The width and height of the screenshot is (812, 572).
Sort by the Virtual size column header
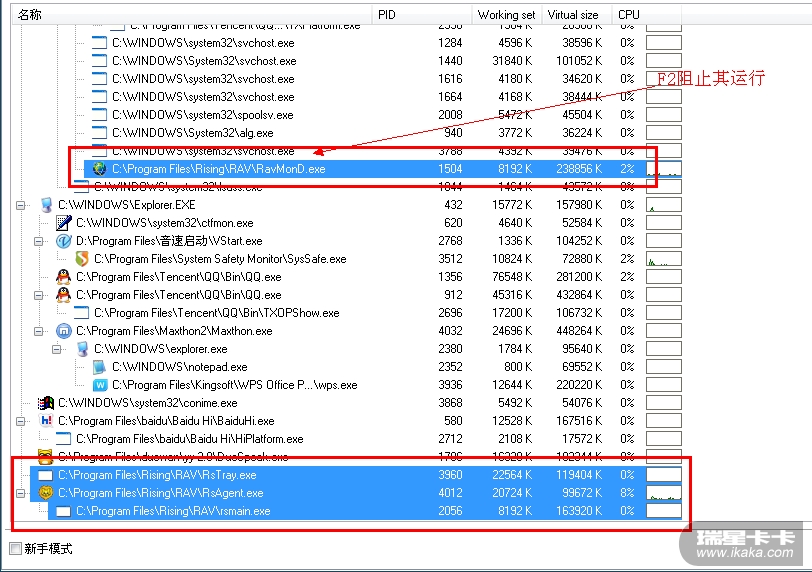(577, 14)
